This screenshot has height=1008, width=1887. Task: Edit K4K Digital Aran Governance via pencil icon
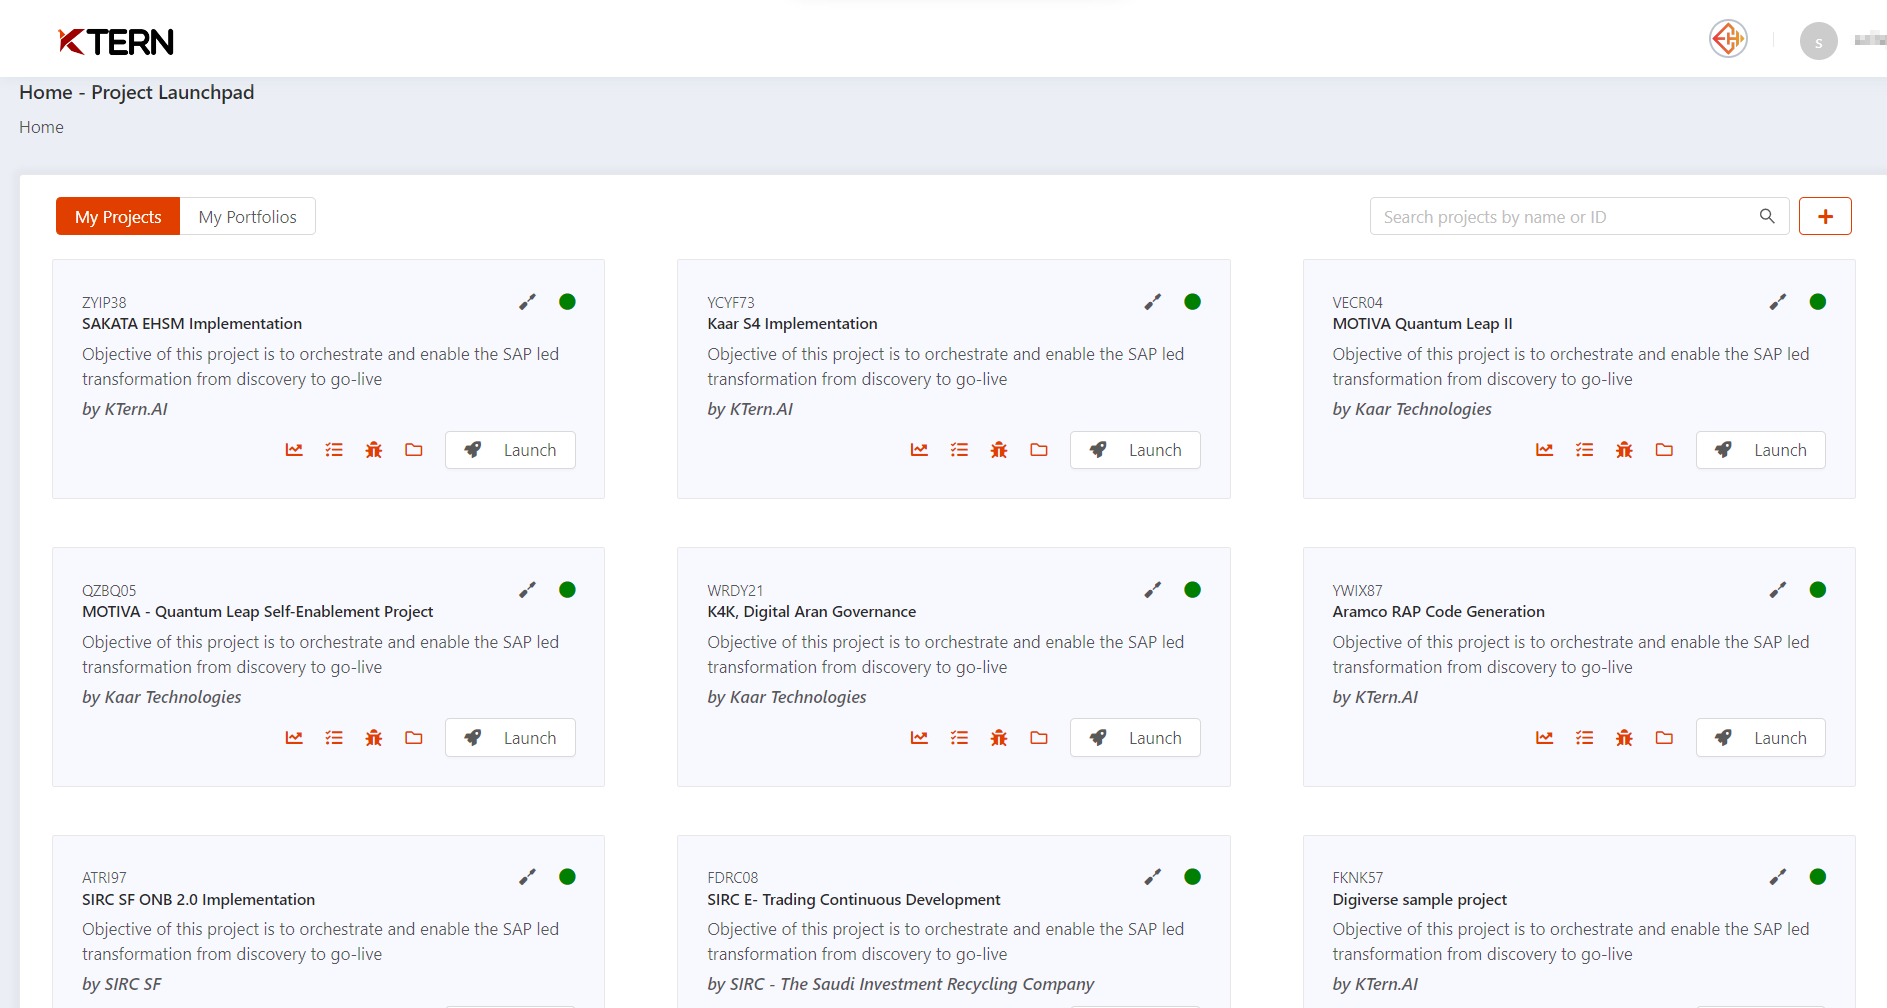pyautogui.click(x=1153, y=590)
